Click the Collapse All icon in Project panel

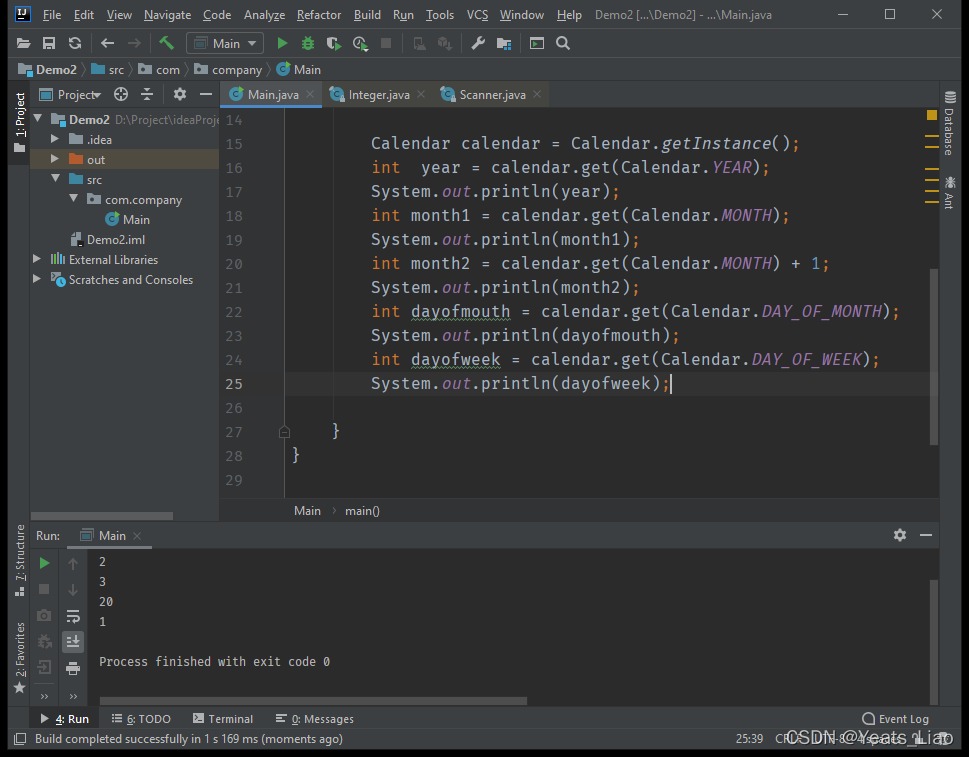[x=147, y=94]
